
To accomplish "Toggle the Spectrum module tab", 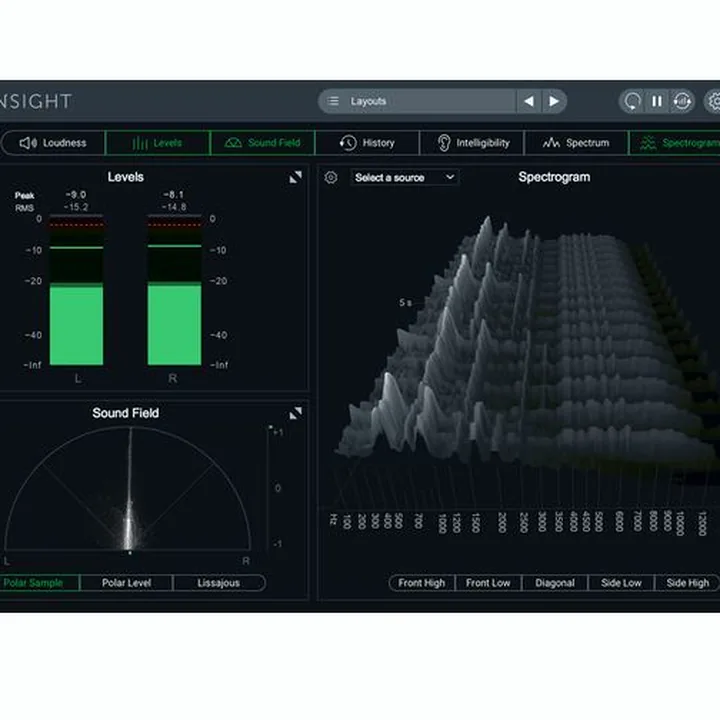I will (576, 143).
